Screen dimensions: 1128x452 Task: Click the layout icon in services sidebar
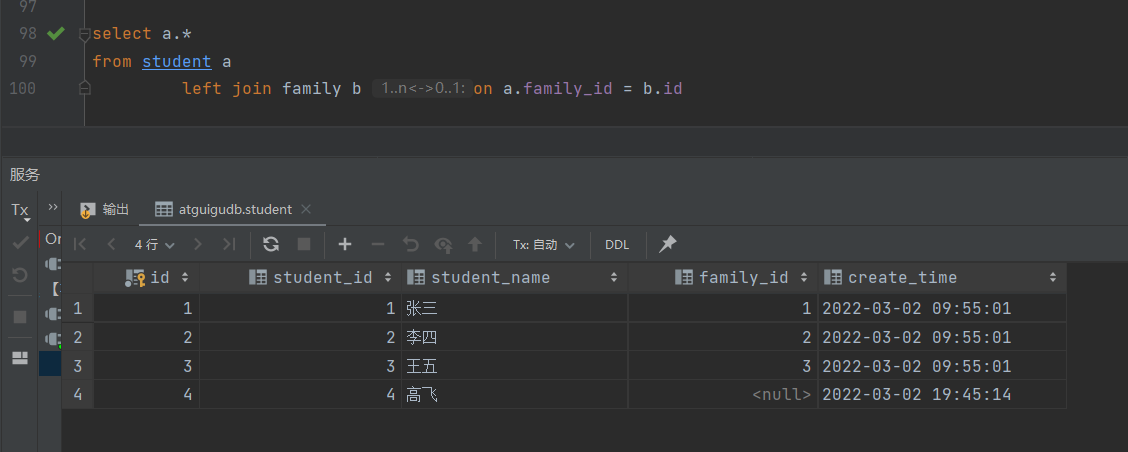pyautogui.click(x=20, y=358)
